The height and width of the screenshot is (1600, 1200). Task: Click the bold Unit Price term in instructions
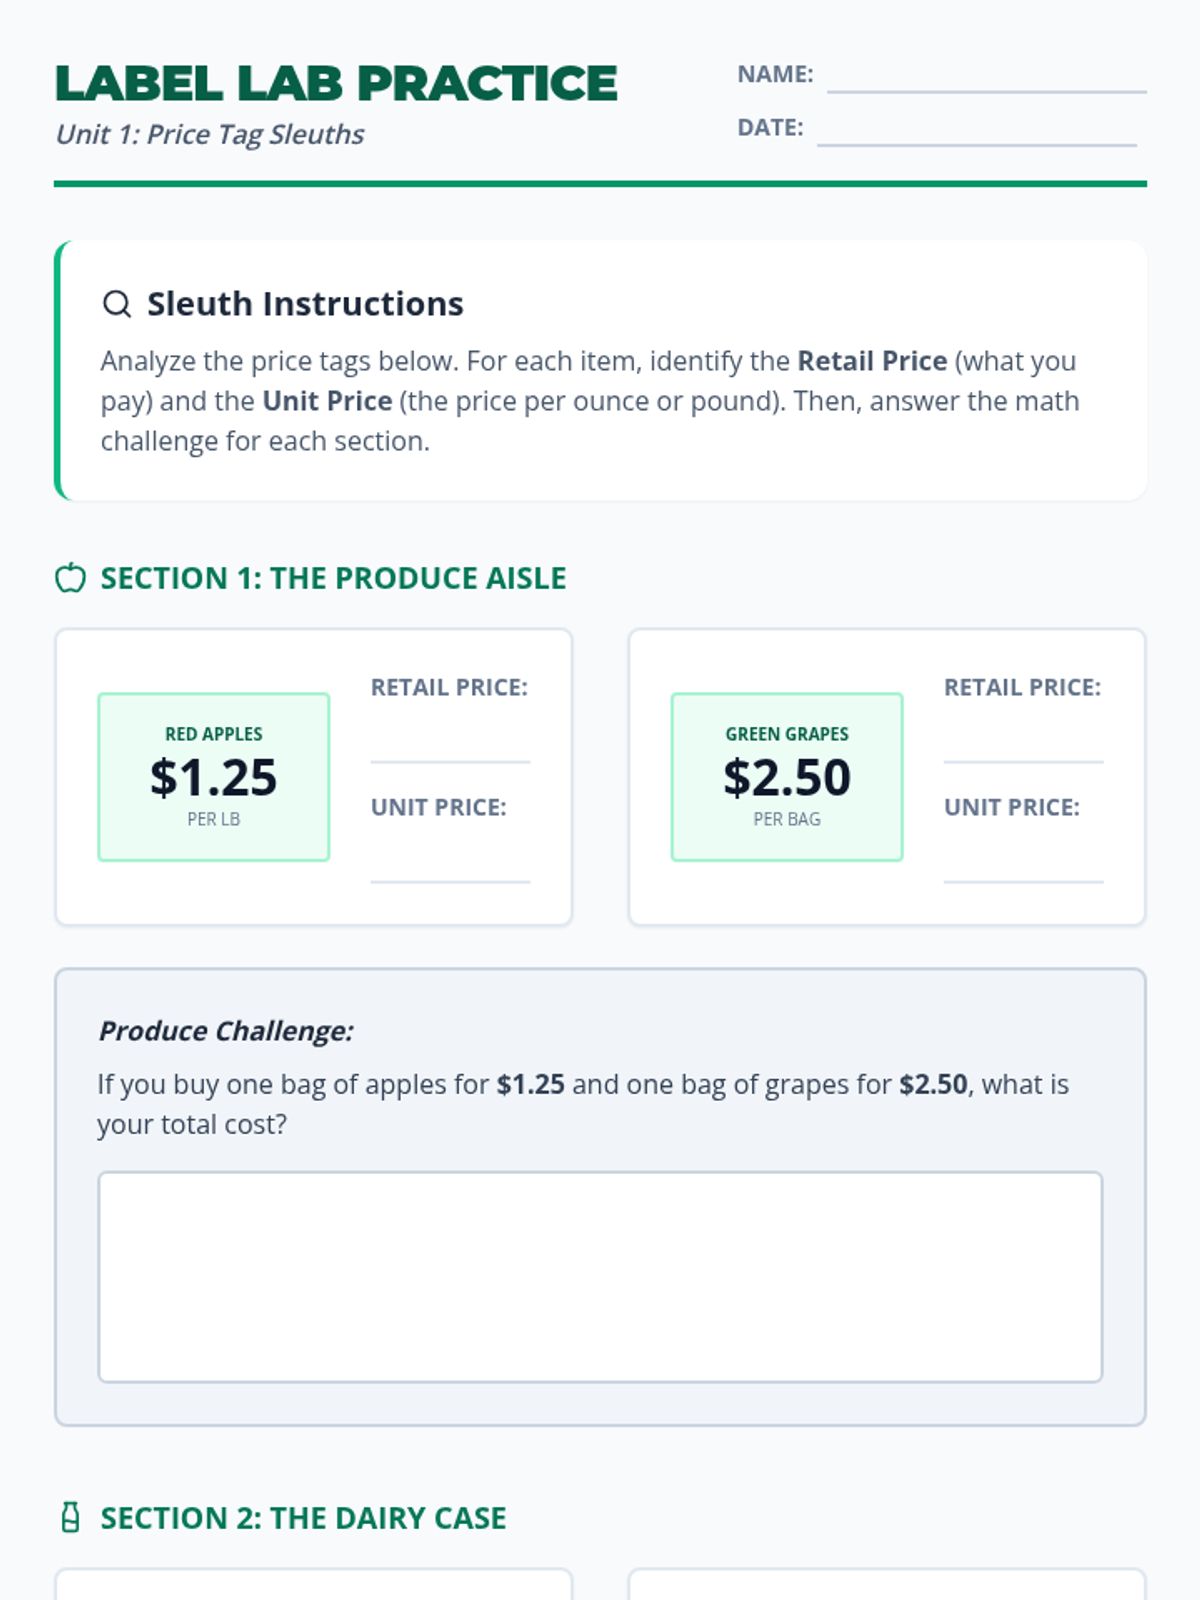(327, 401)
